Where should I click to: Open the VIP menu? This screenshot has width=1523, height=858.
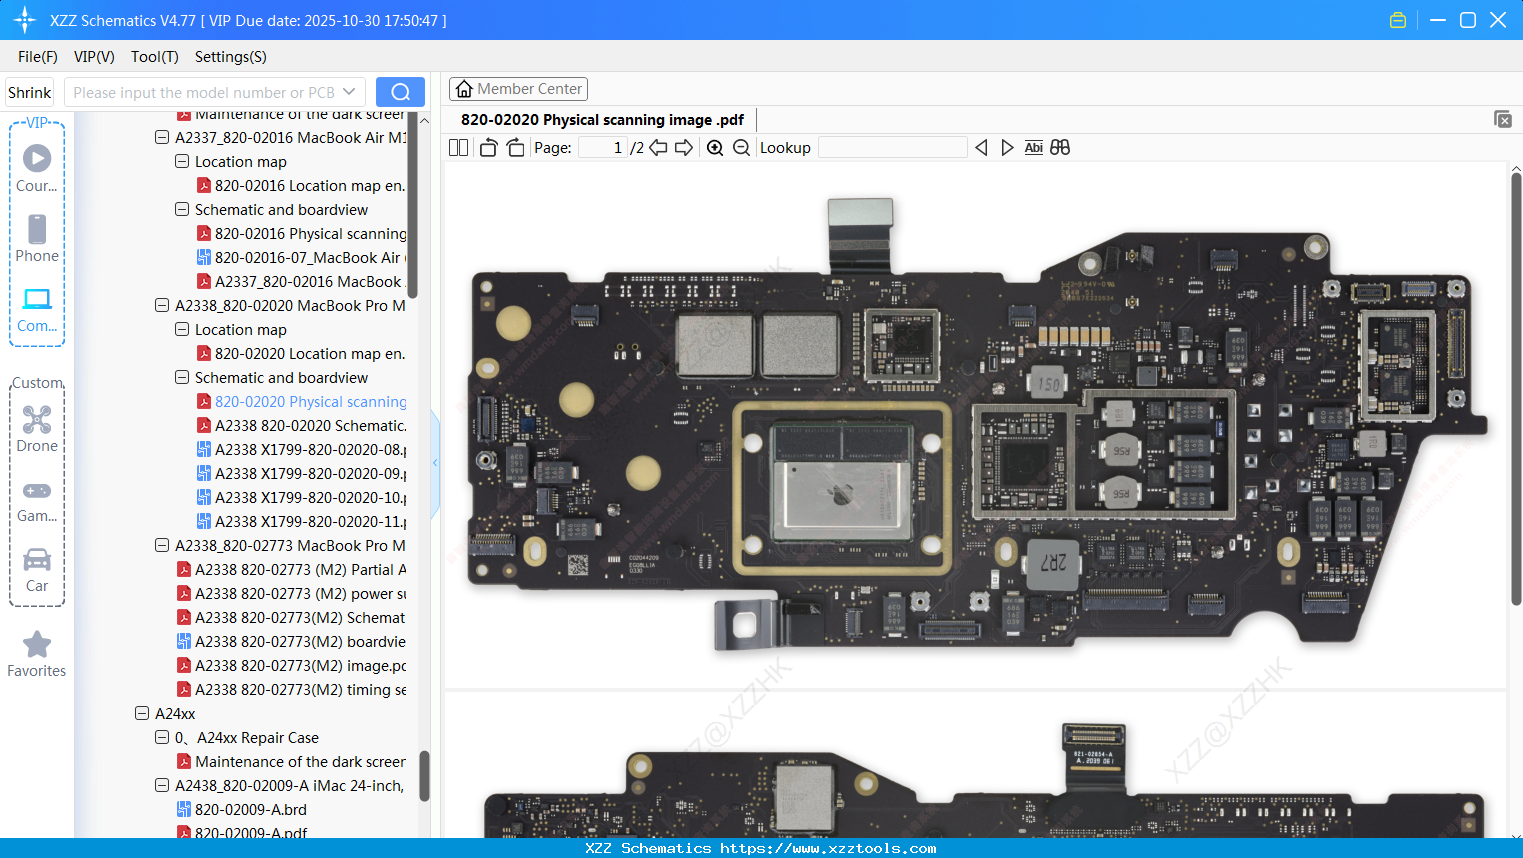pos(94,57)
